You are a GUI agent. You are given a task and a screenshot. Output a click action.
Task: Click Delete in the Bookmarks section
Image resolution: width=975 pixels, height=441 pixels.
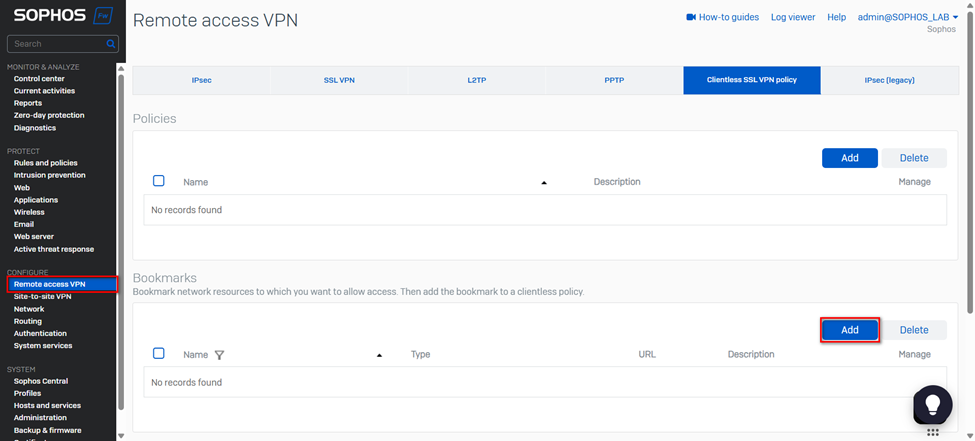point(913,330)
